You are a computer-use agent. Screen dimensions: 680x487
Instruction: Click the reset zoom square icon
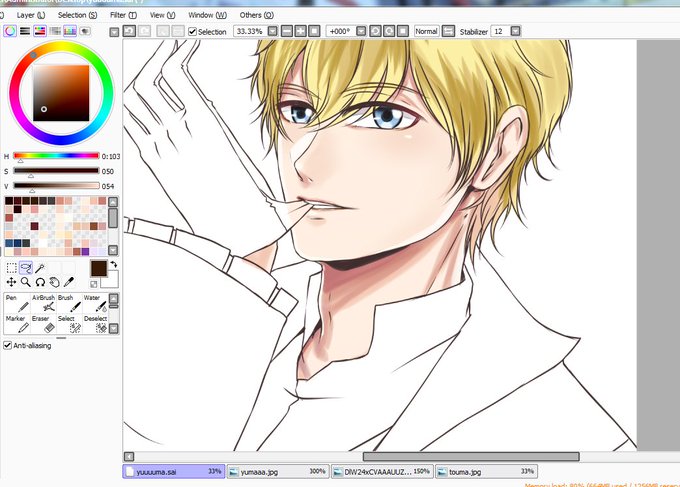click(x=314, y=31)
